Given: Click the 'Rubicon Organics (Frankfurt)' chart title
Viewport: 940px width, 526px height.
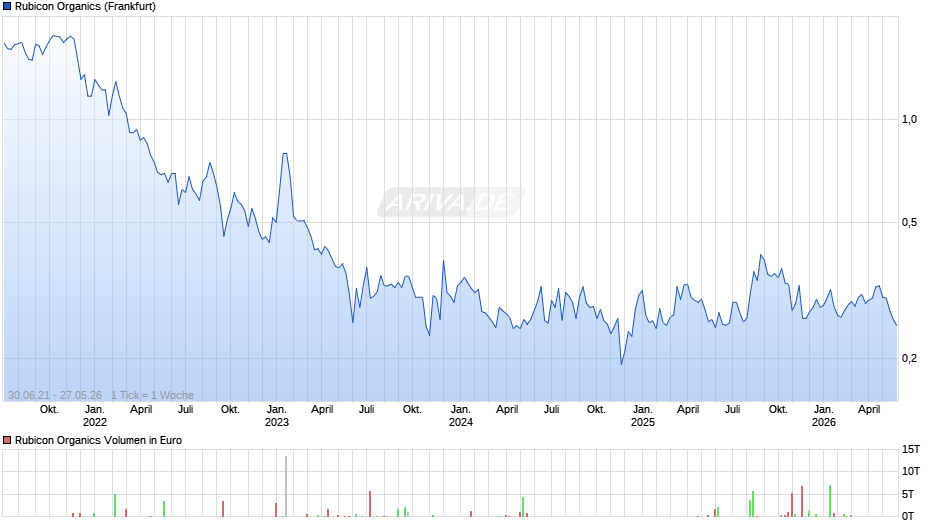Looking at the screenshot, I should (85, 7).
